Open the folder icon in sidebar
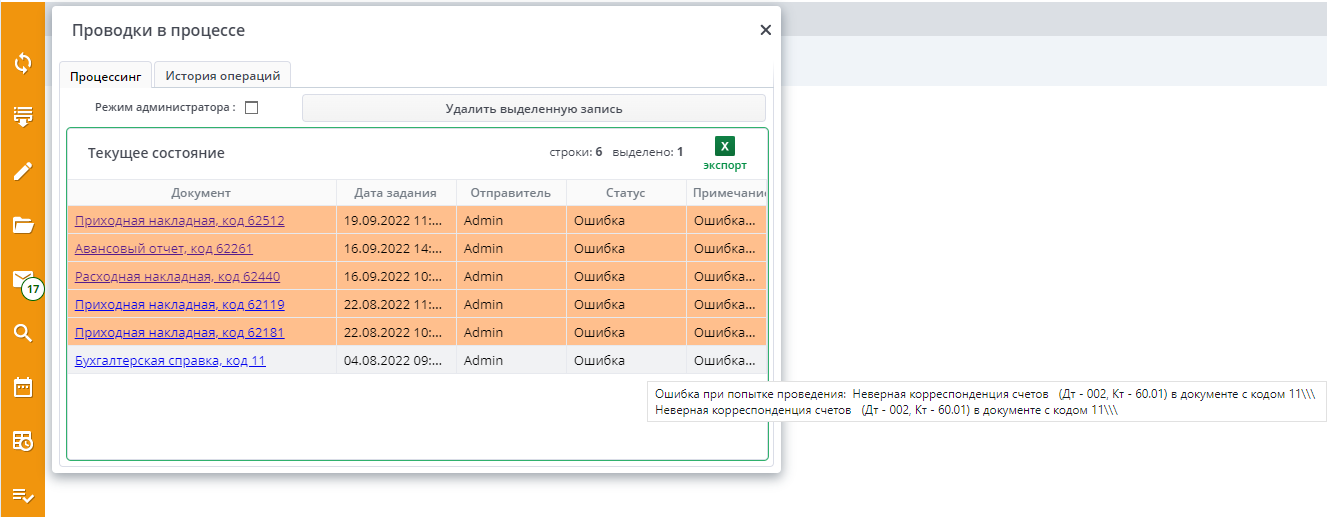 click(23, 225)
